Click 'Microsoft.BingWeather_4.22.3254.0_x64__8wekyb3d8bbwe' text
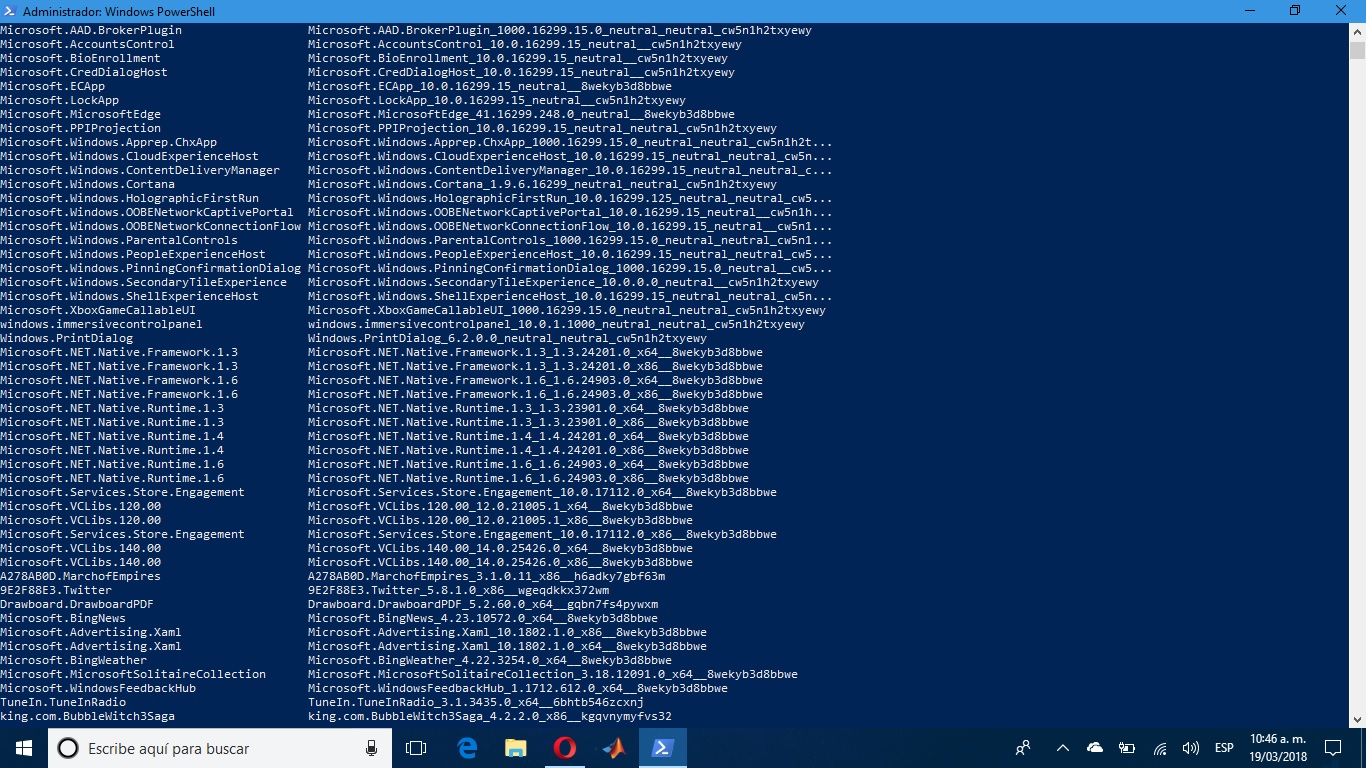Image resolution: width=1366 pixels, height=768 pixels. [x=490, y=660]
